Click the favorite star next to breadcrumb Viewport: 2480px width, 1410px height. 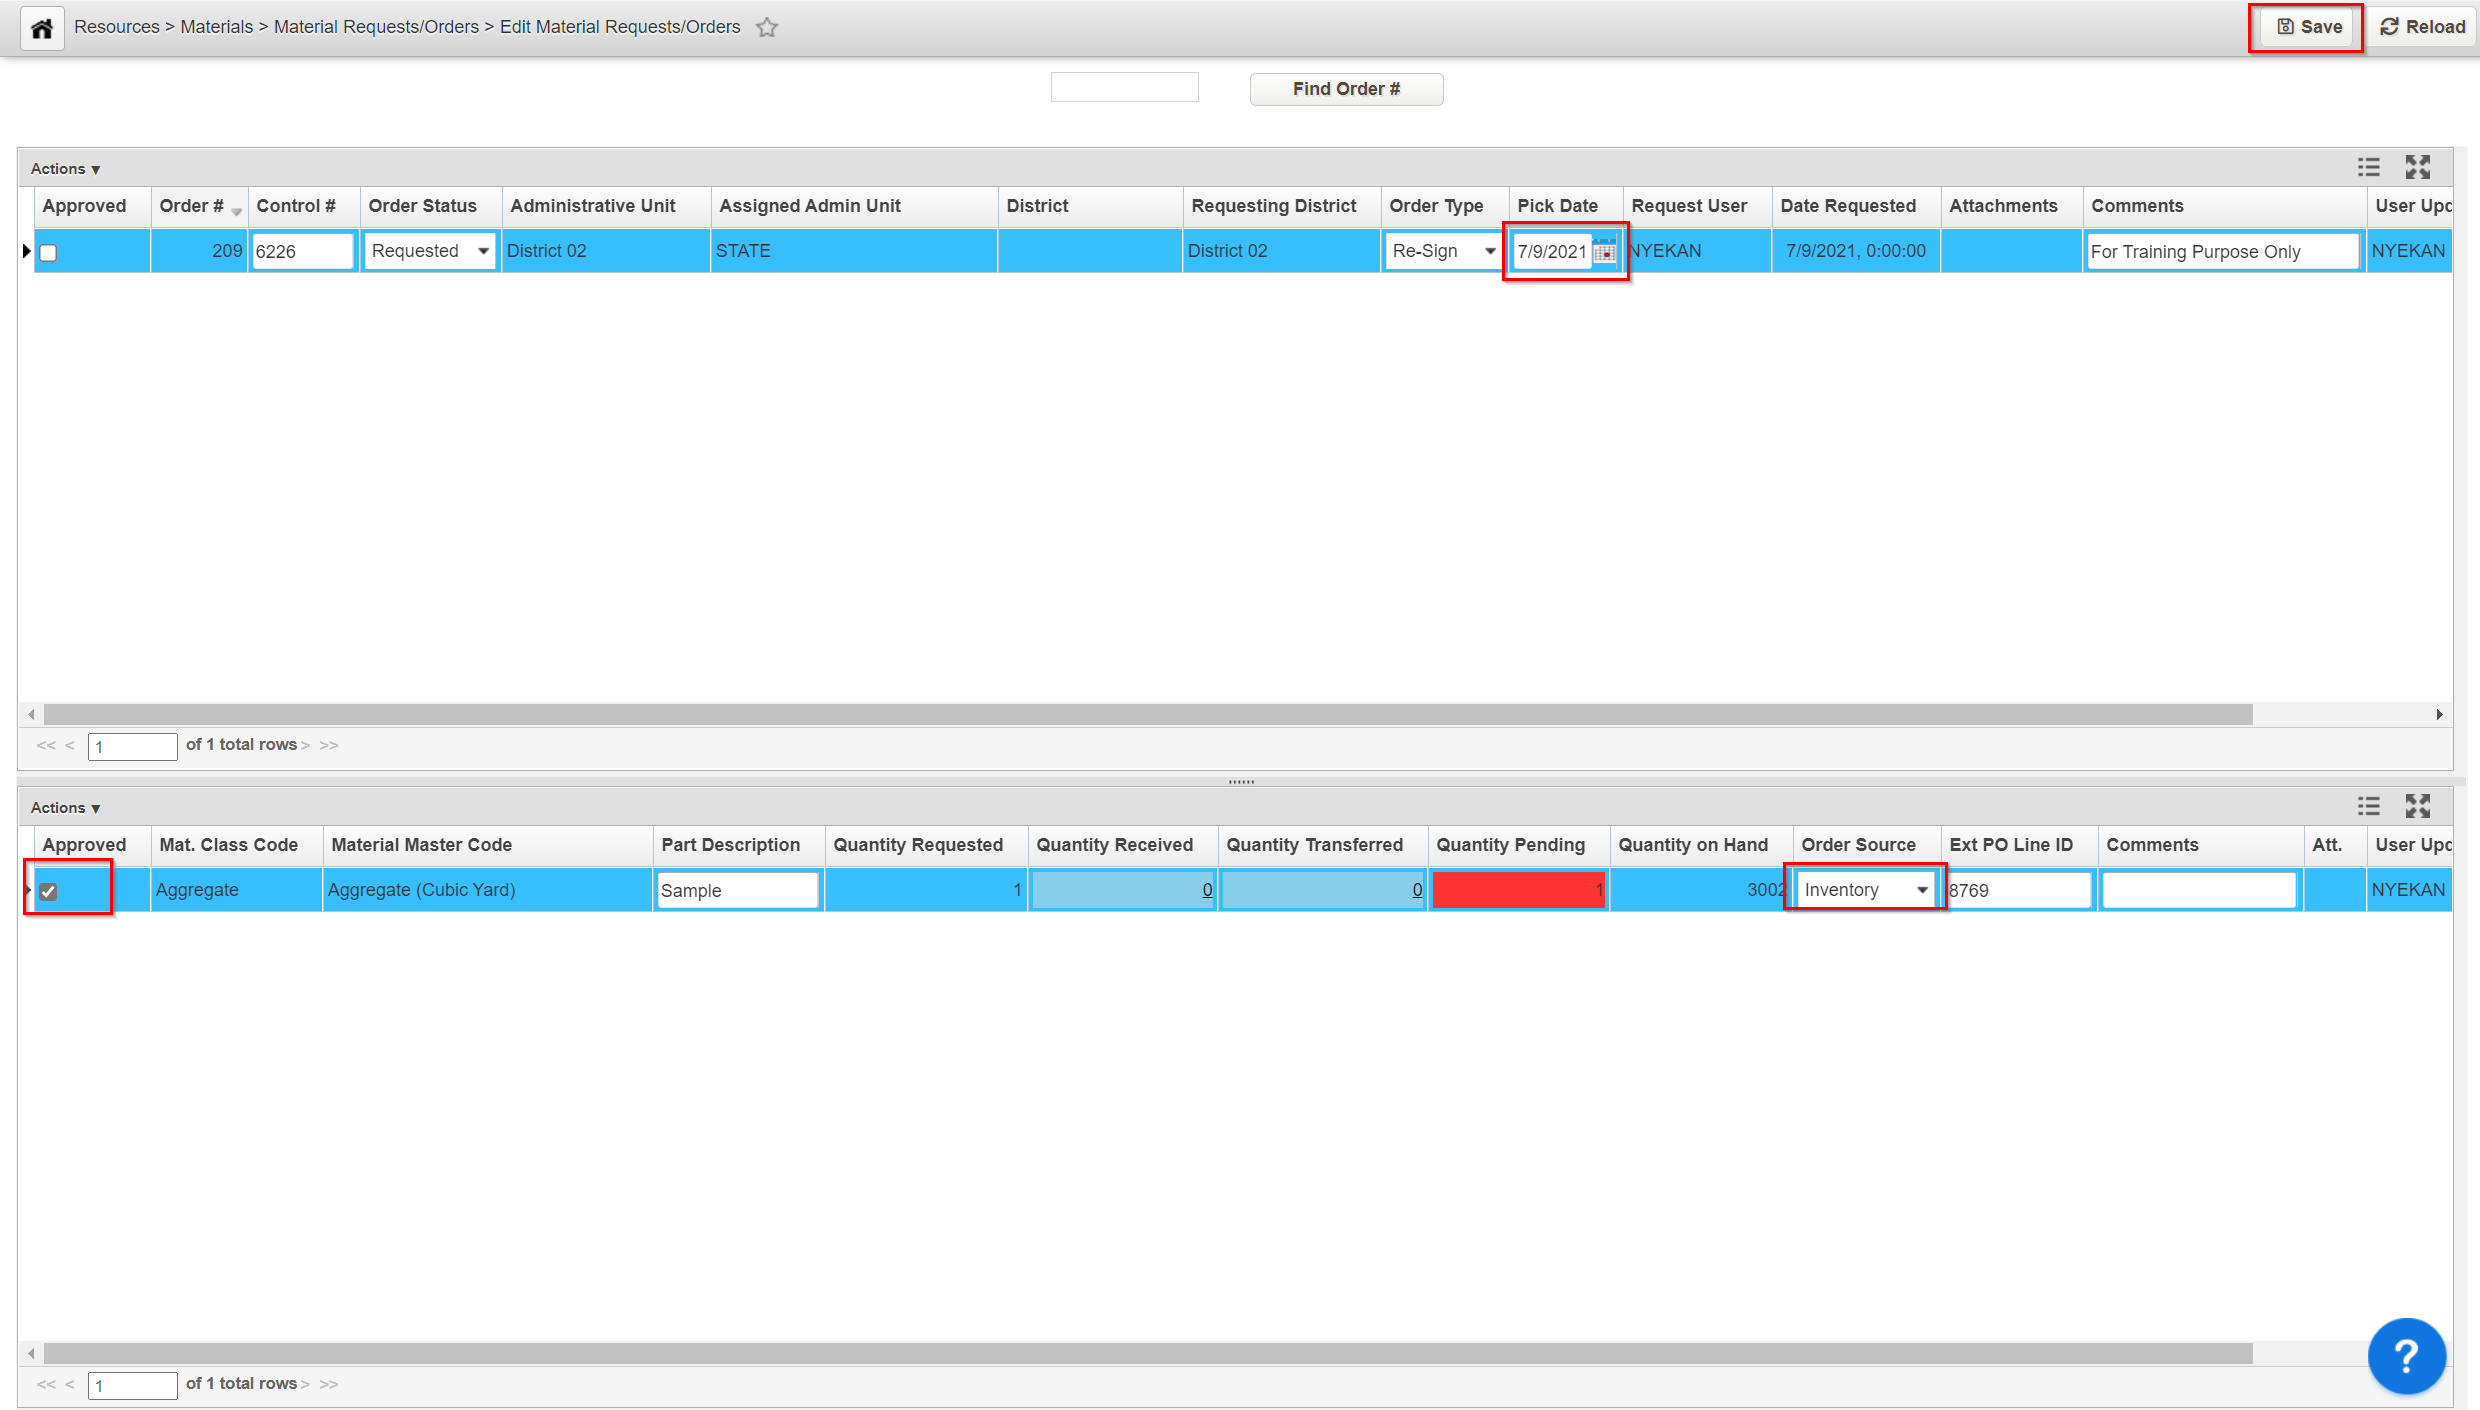767,28
